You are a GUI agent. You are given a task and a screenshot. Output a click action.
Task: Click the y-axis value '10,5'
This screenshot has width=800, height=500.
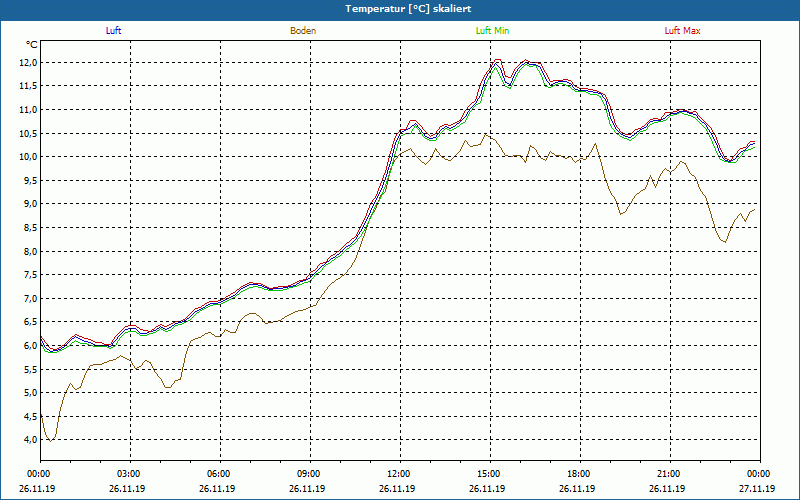28,134
